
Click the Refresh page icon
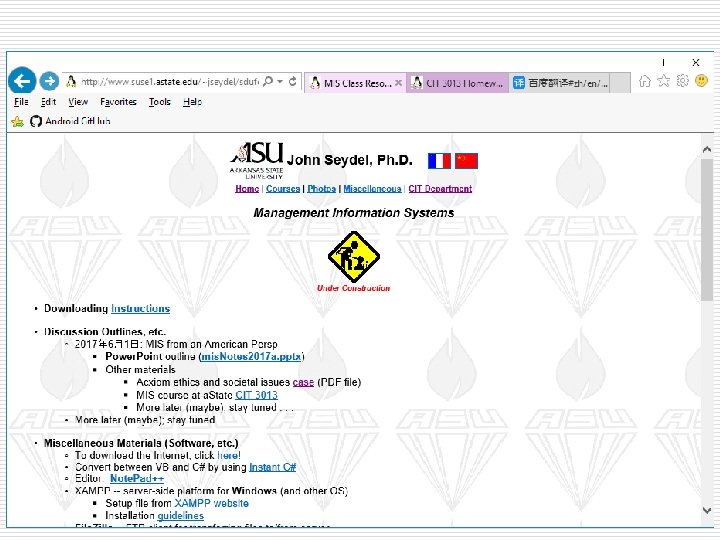292,81
